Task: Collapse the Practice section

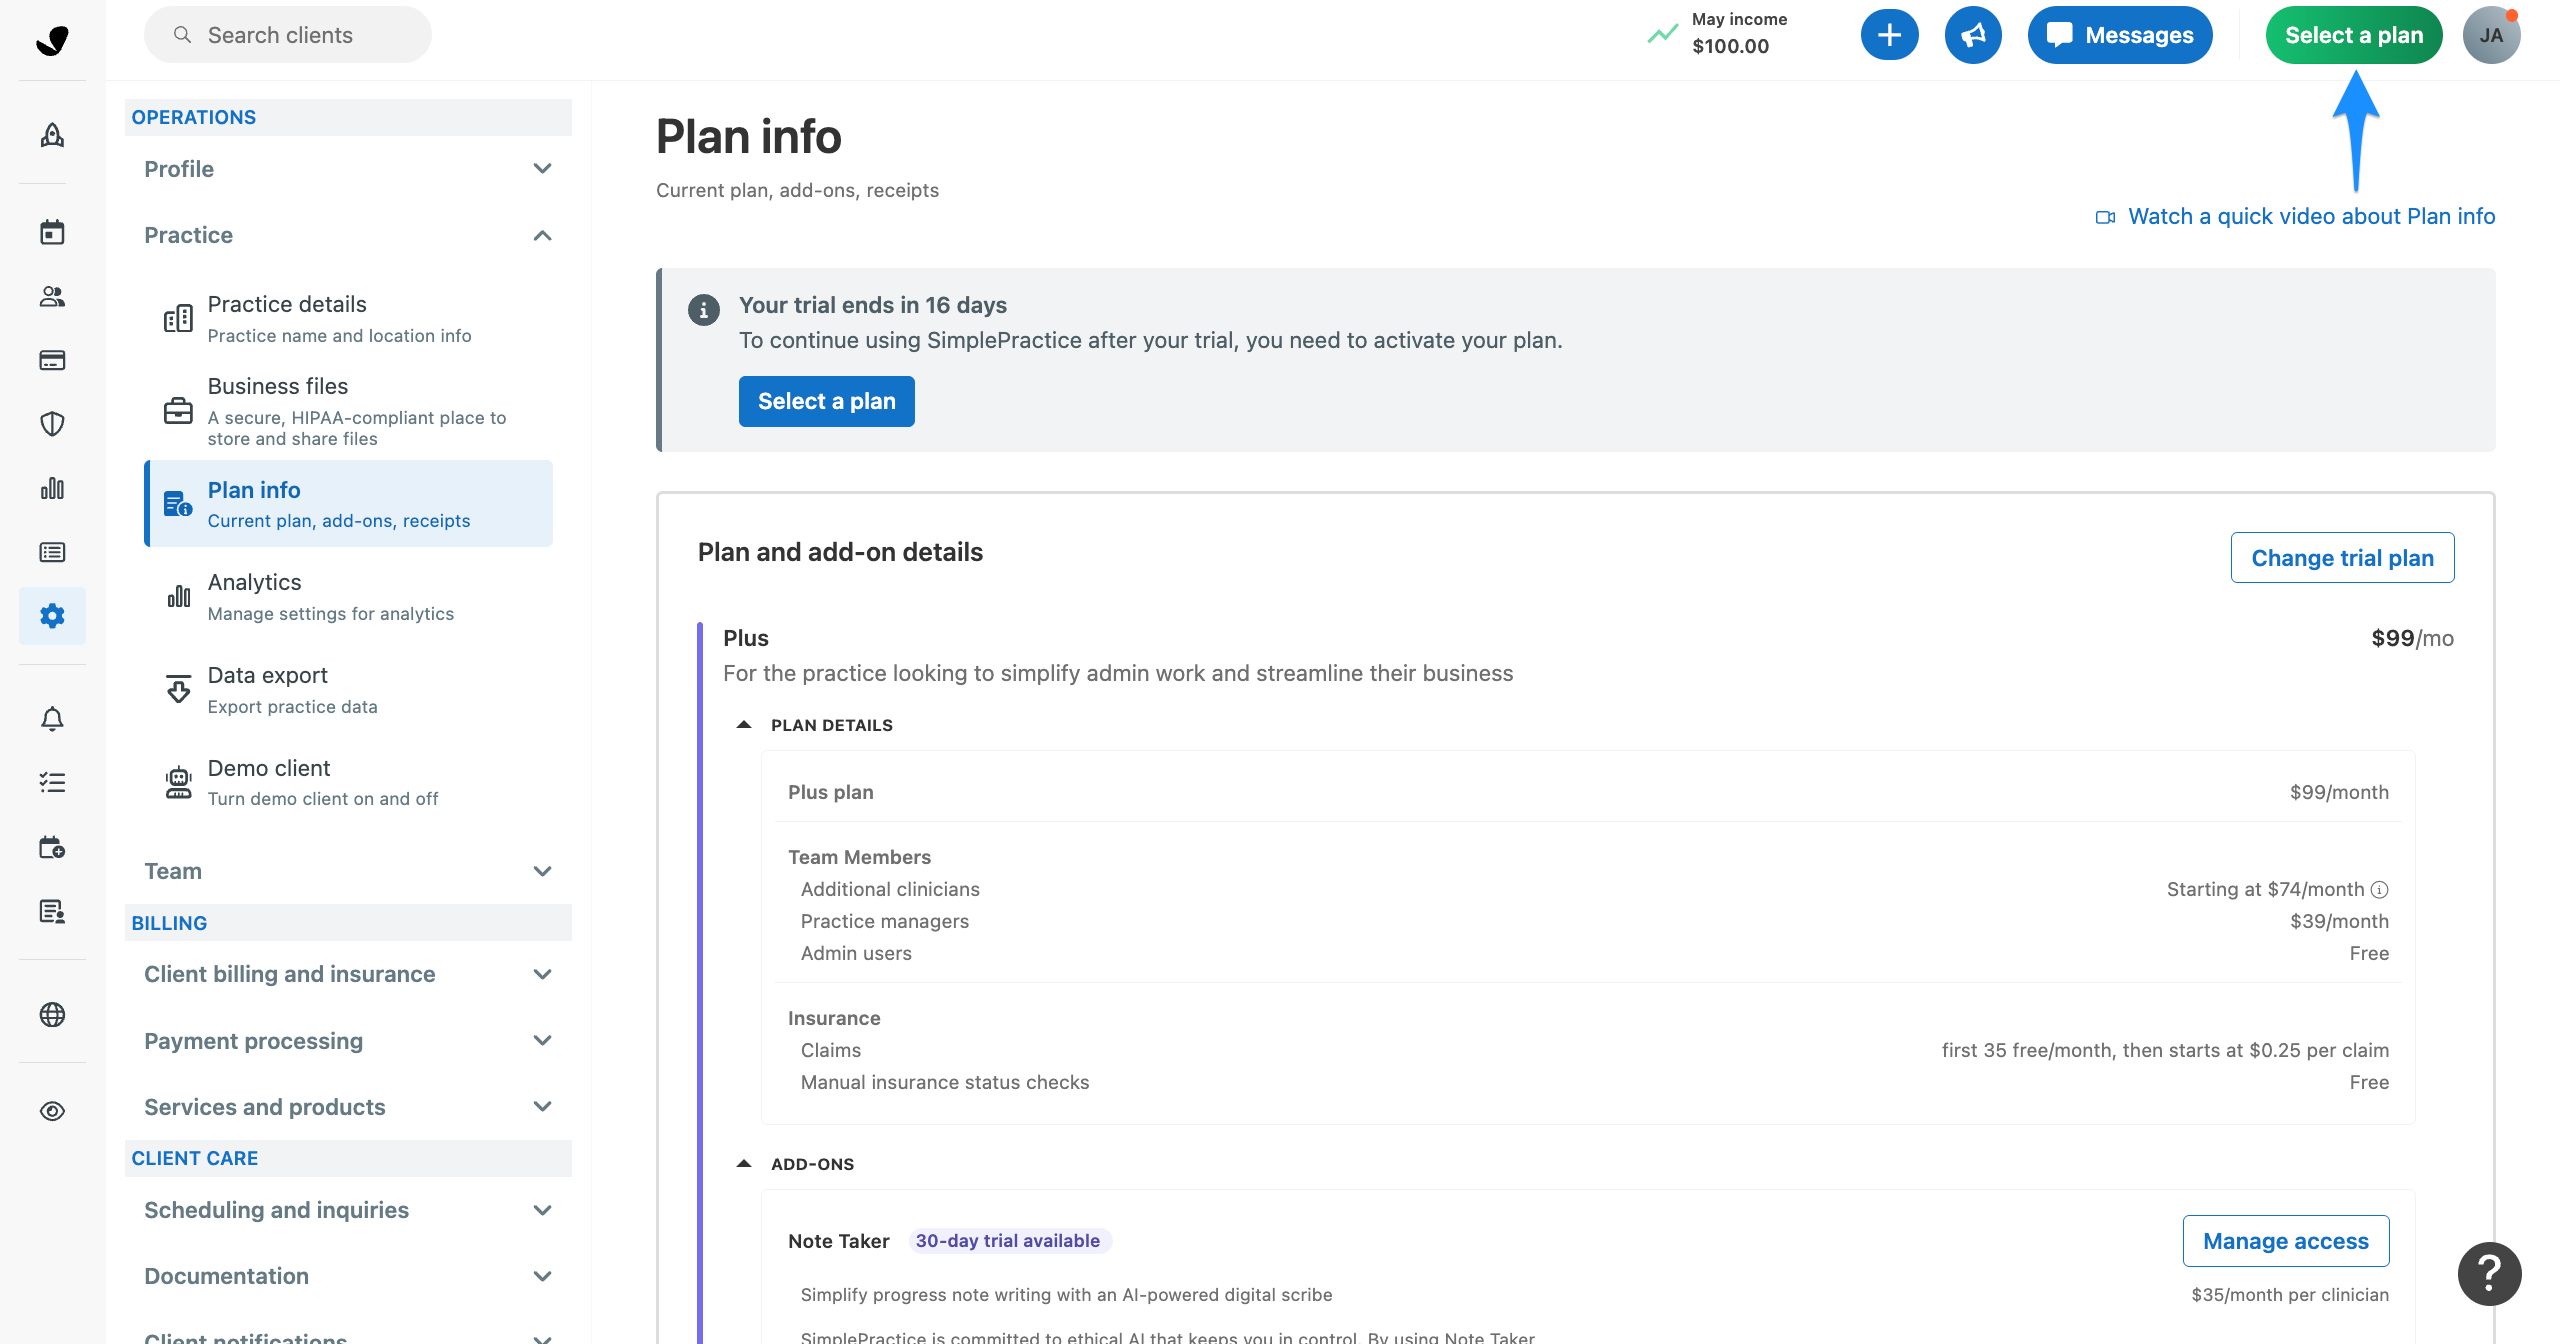Action: point(348,235)
